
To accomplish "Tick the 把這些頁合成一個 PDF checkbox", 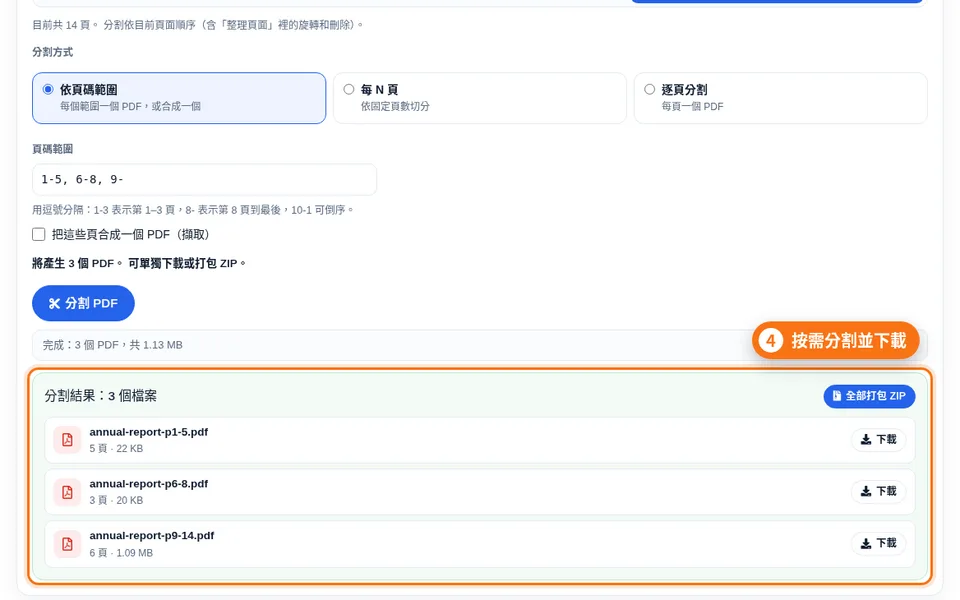I will (39, 234).
